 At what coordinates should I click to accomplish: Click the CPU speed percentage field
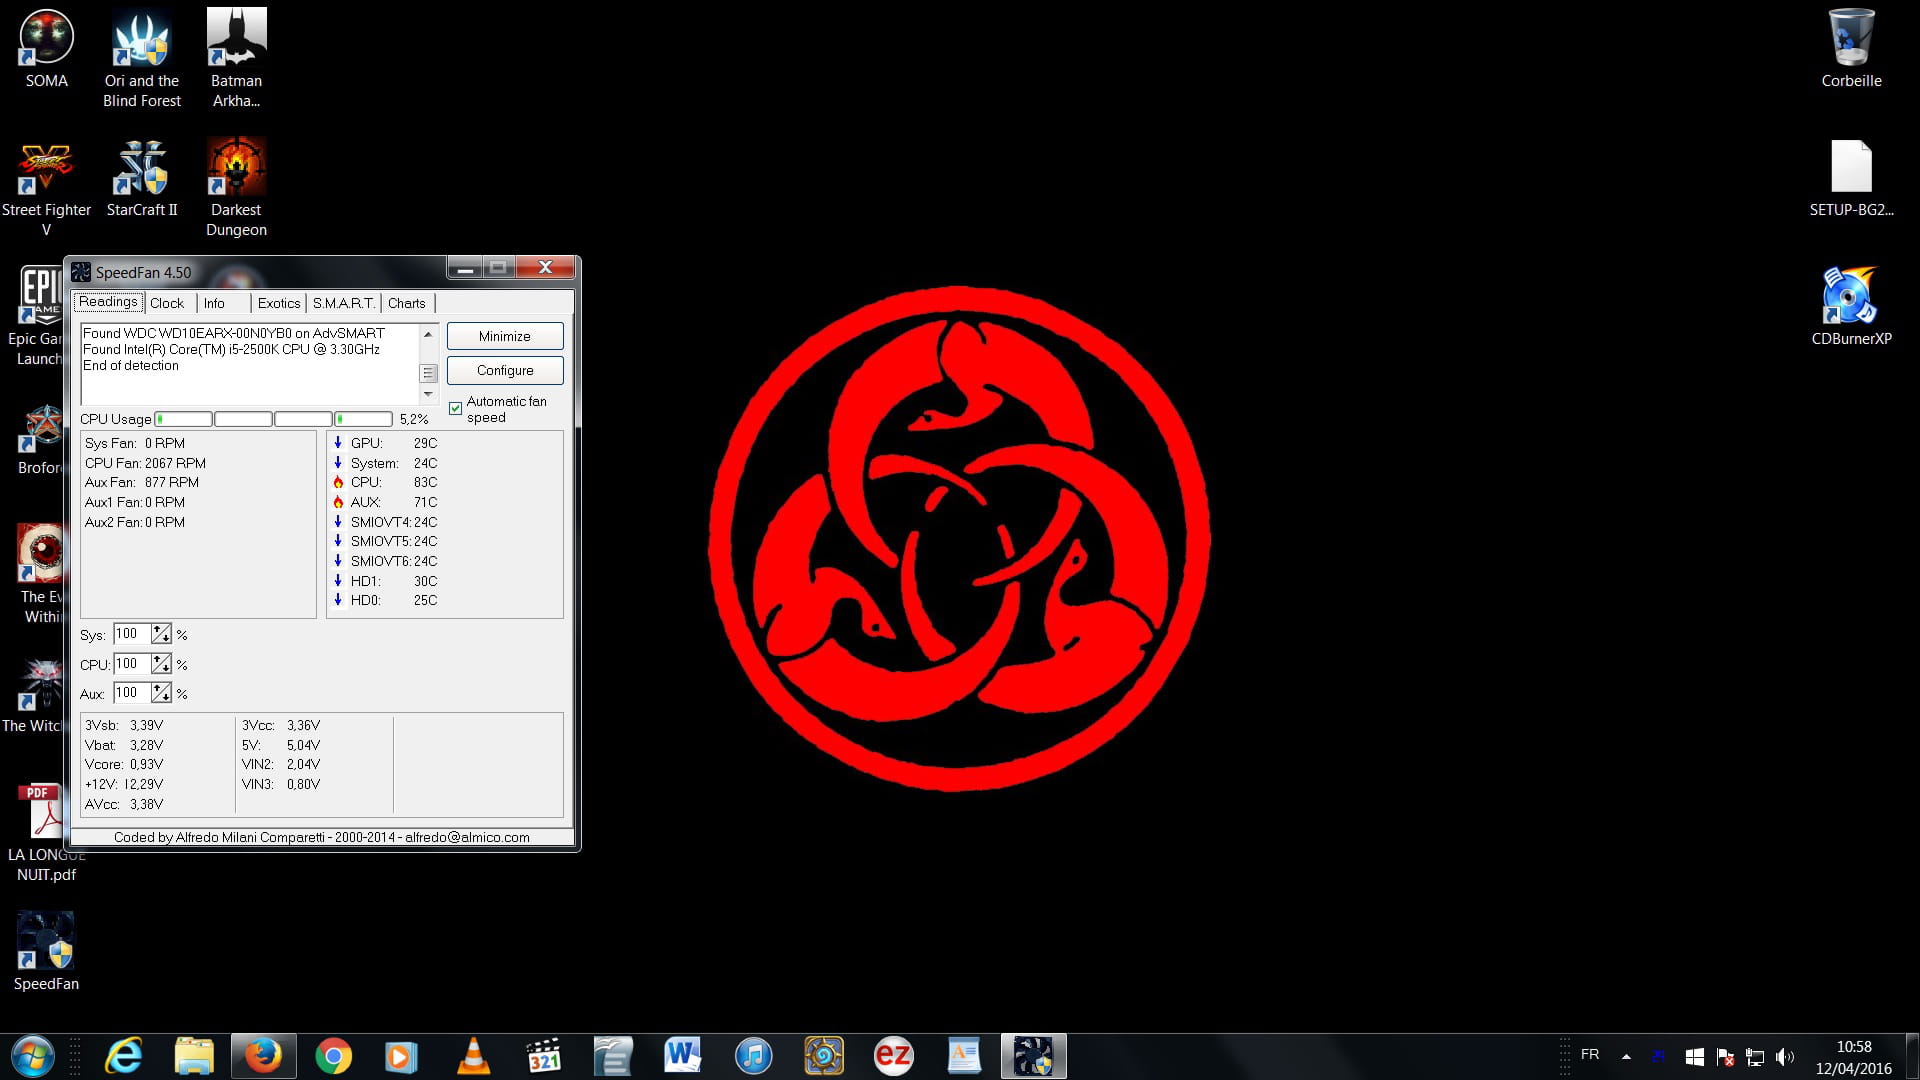[131, 664]
